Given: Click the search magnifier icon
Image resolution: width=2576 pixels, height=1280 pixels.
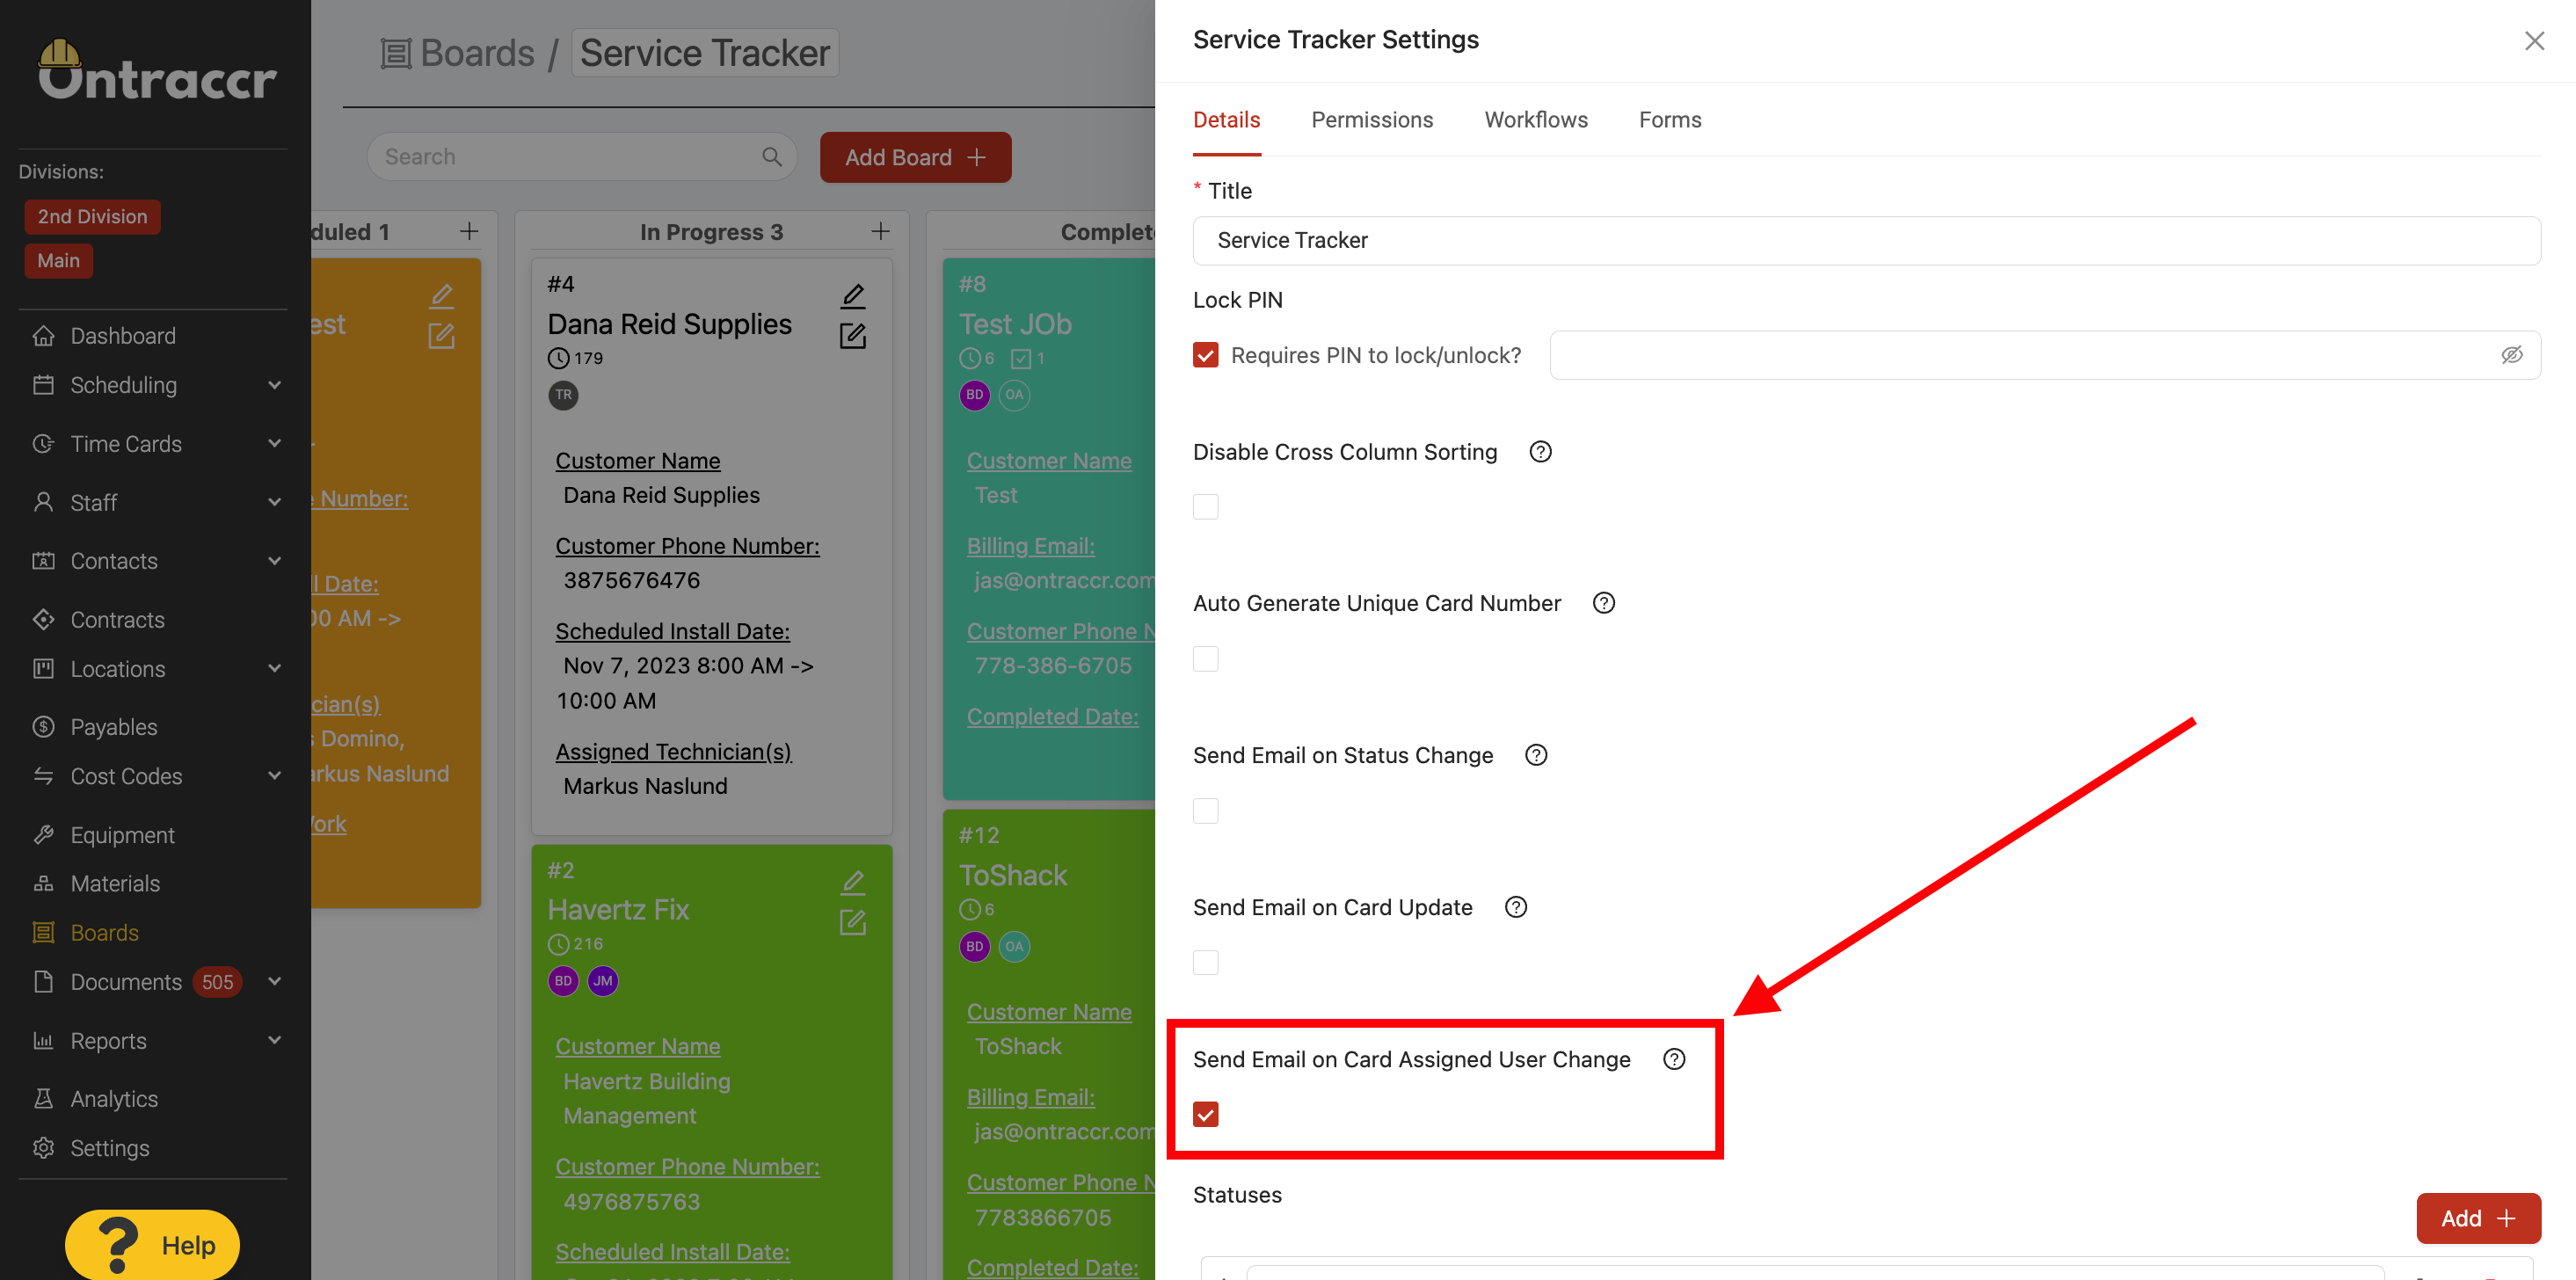Looking at the screenshot, I should [x=771, y=157].
